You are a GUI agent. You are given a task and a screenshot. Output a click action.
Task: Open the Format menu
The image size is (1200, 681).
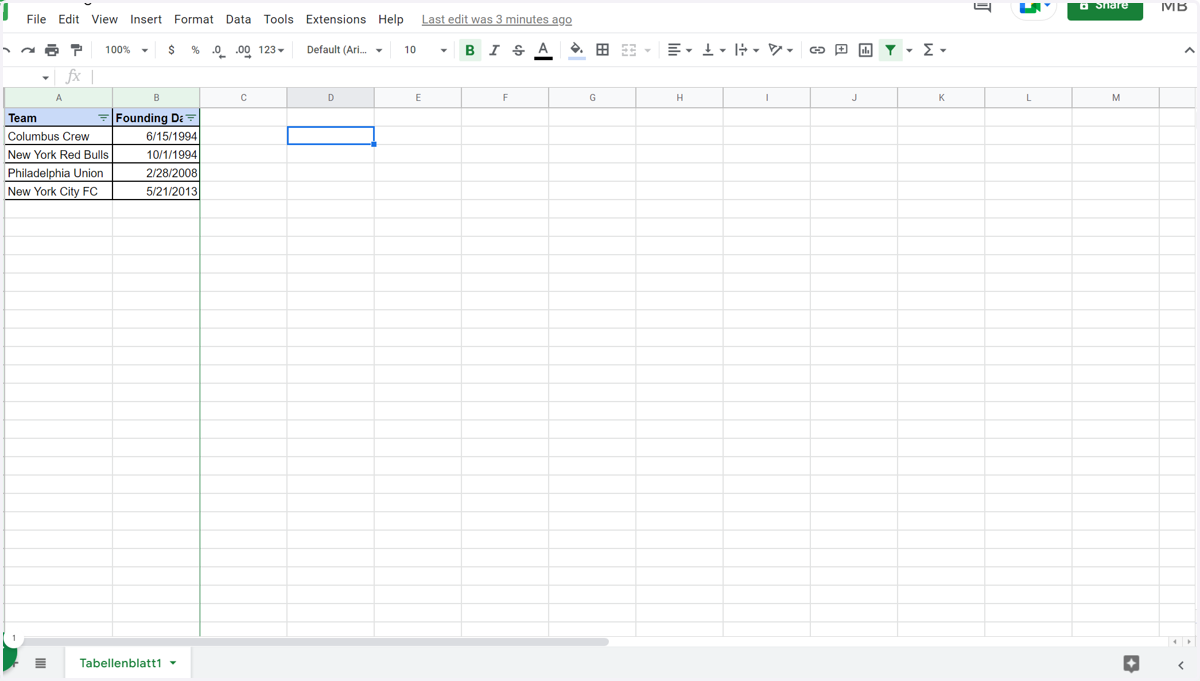coord(194,19)
